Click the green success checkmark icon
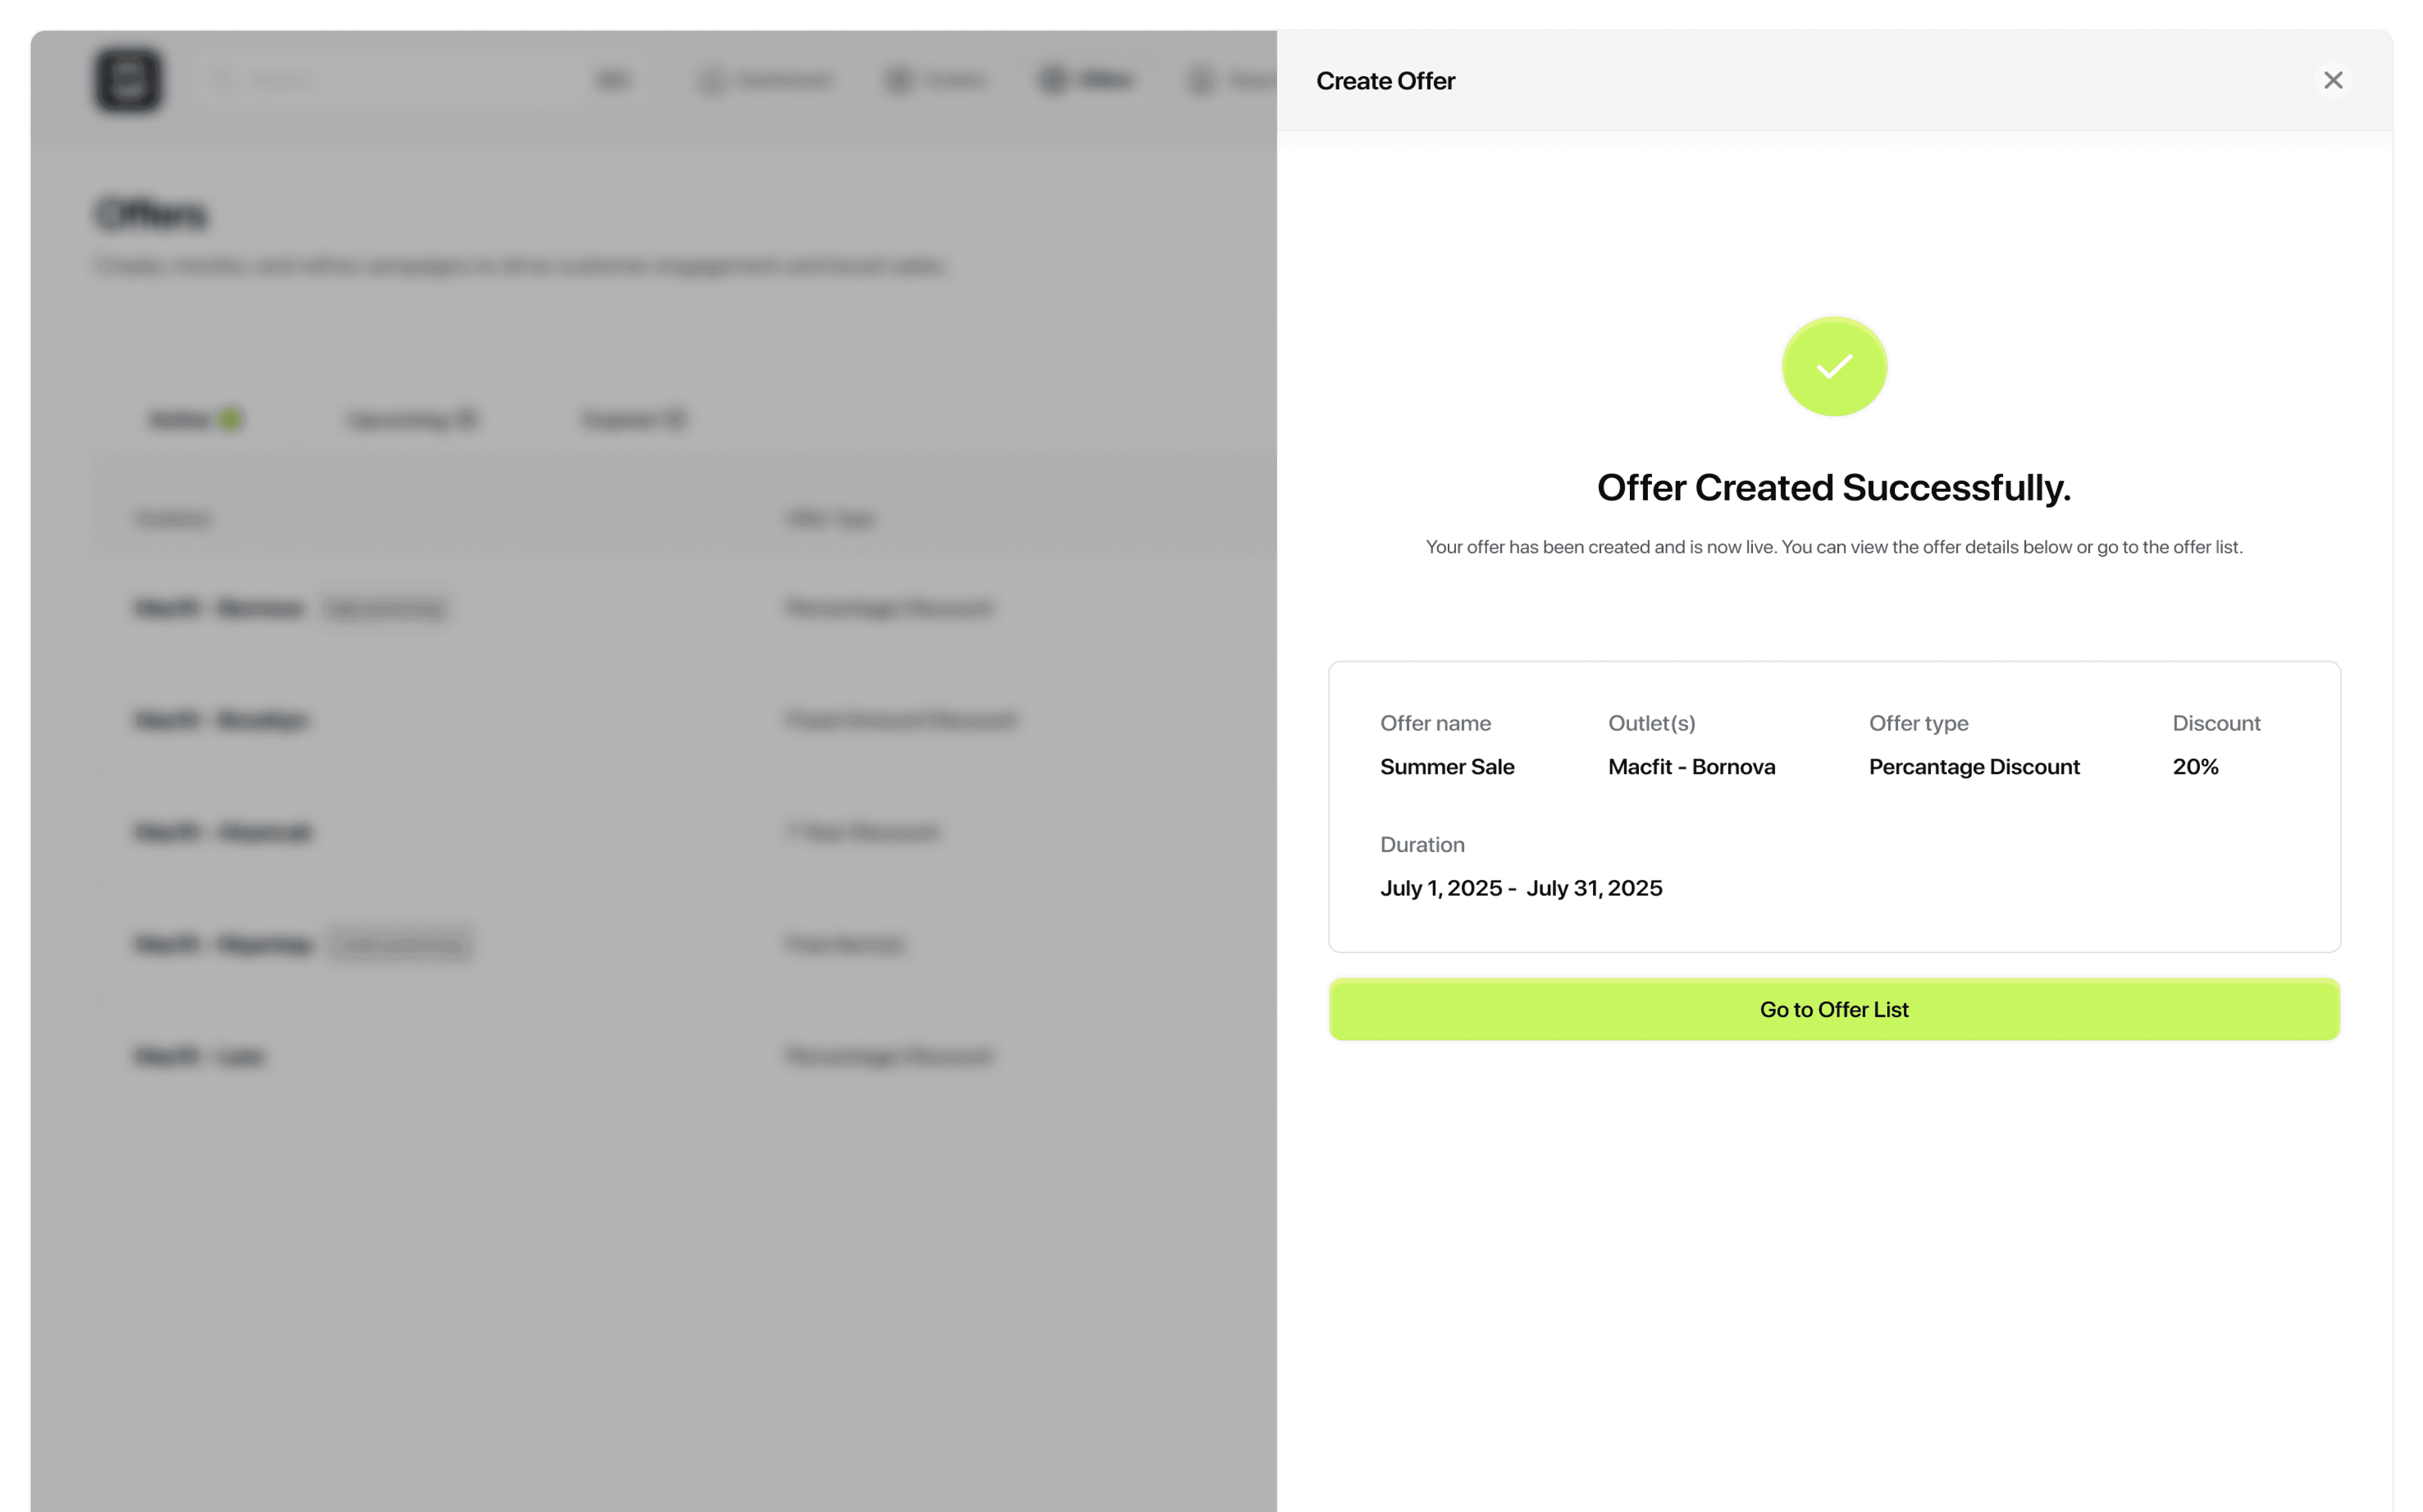The image size is (2423, 1512). click(1833, 367)
